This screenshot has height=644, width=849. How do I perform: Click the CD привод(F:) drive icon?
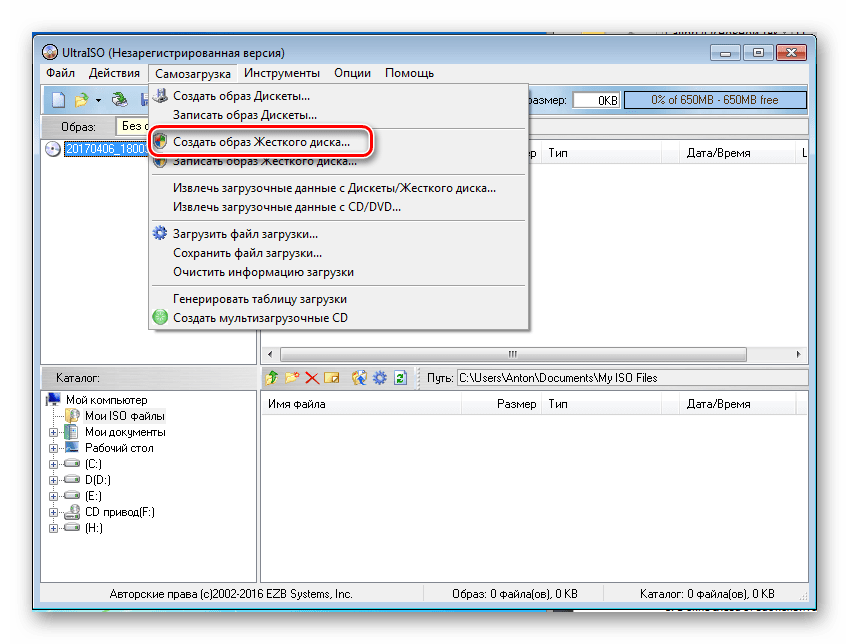(x=71, y=512)
